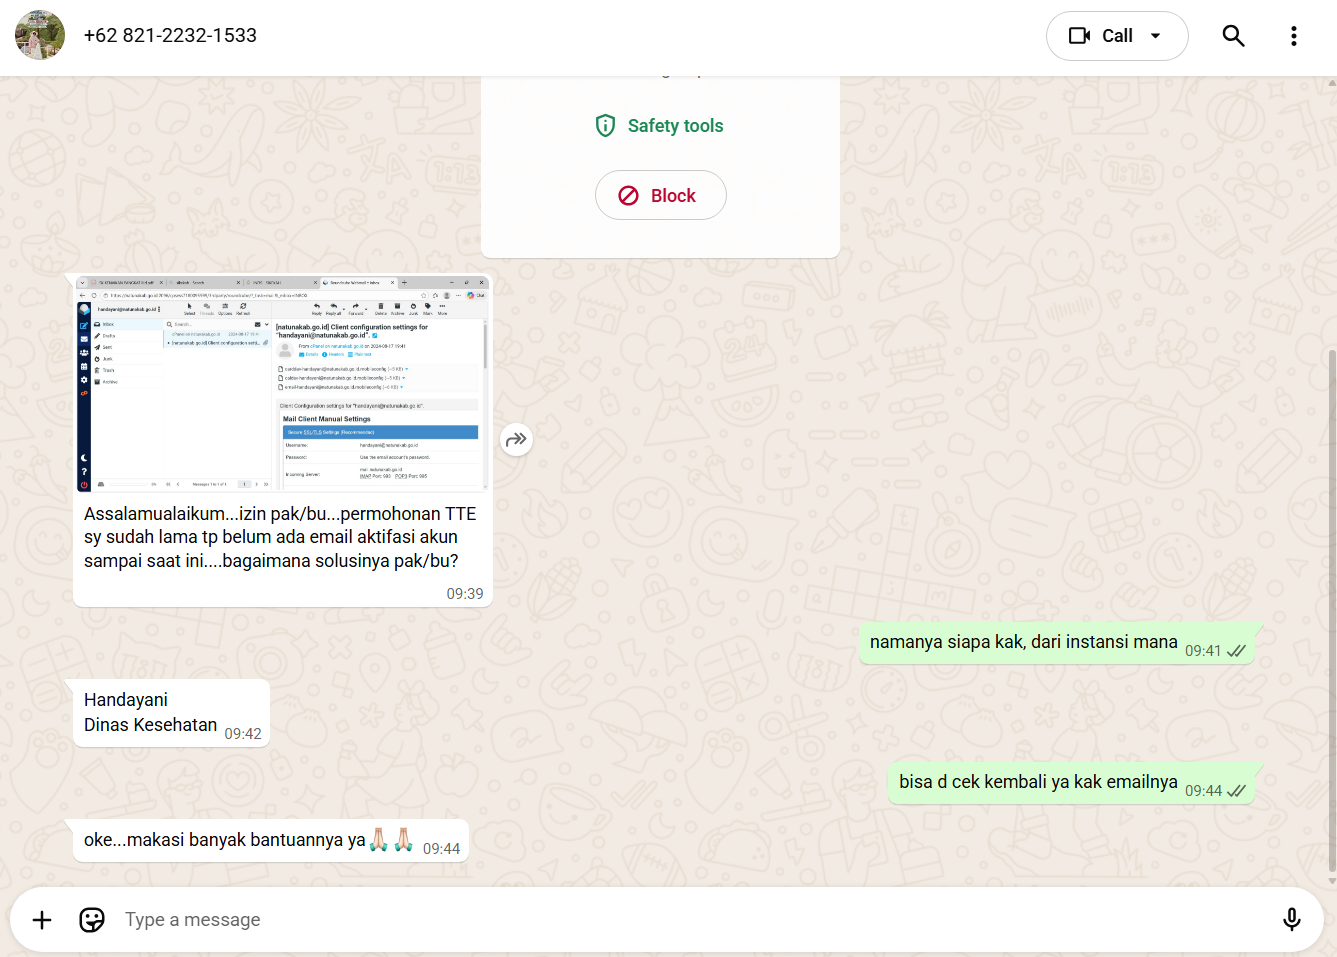
Task: Click the Assalamualaikum caption text
Action: pos(280,538)
